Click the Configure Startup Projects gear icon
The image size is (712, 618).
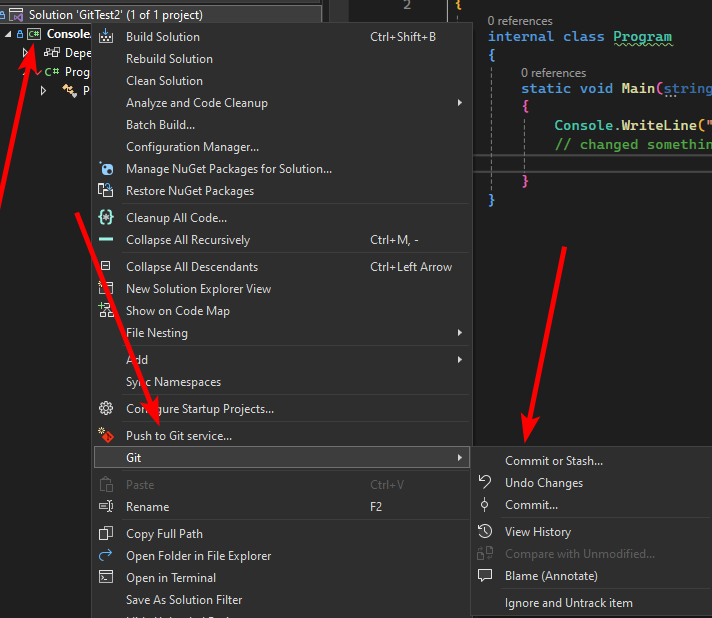(x=106, y=408)
